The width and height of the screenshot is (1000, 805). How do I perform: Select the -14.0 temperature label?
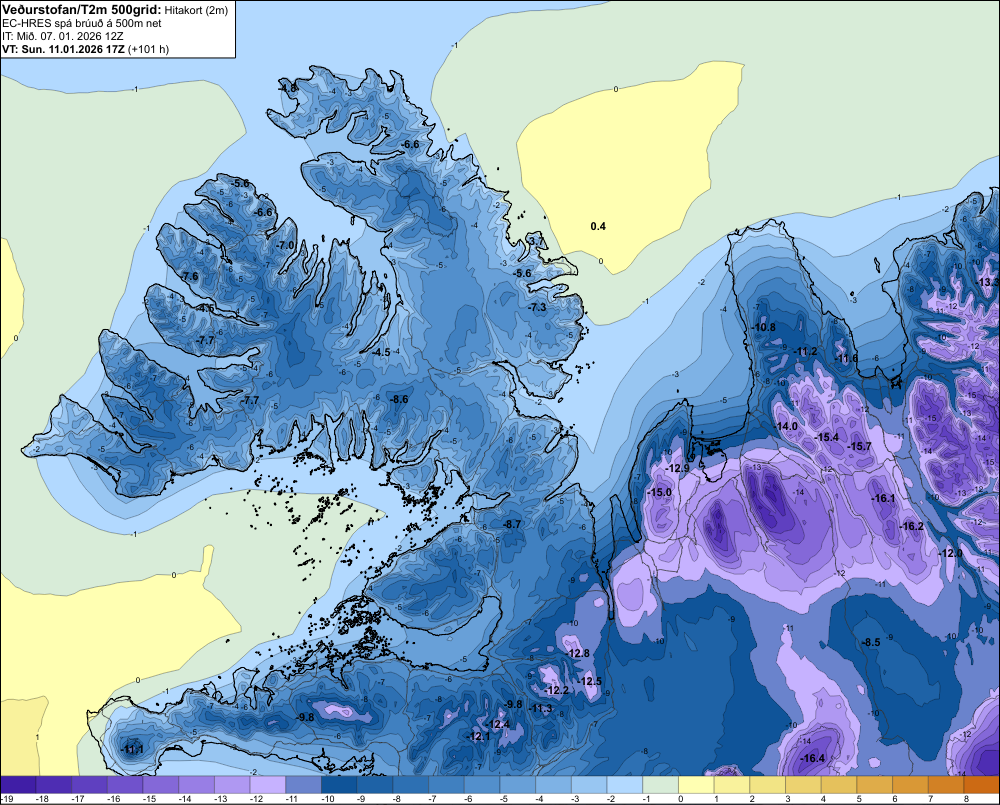(786, 426)
